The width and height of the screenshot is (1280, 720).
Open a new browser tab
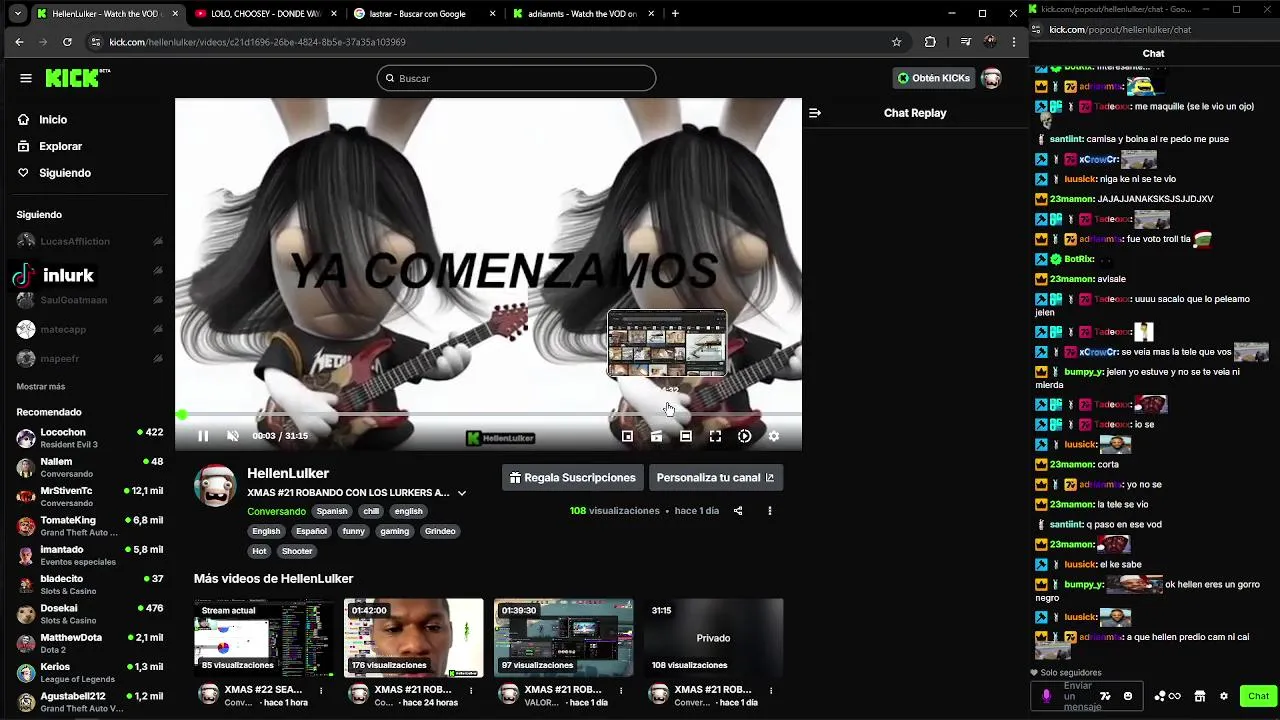tap(675, 14)
